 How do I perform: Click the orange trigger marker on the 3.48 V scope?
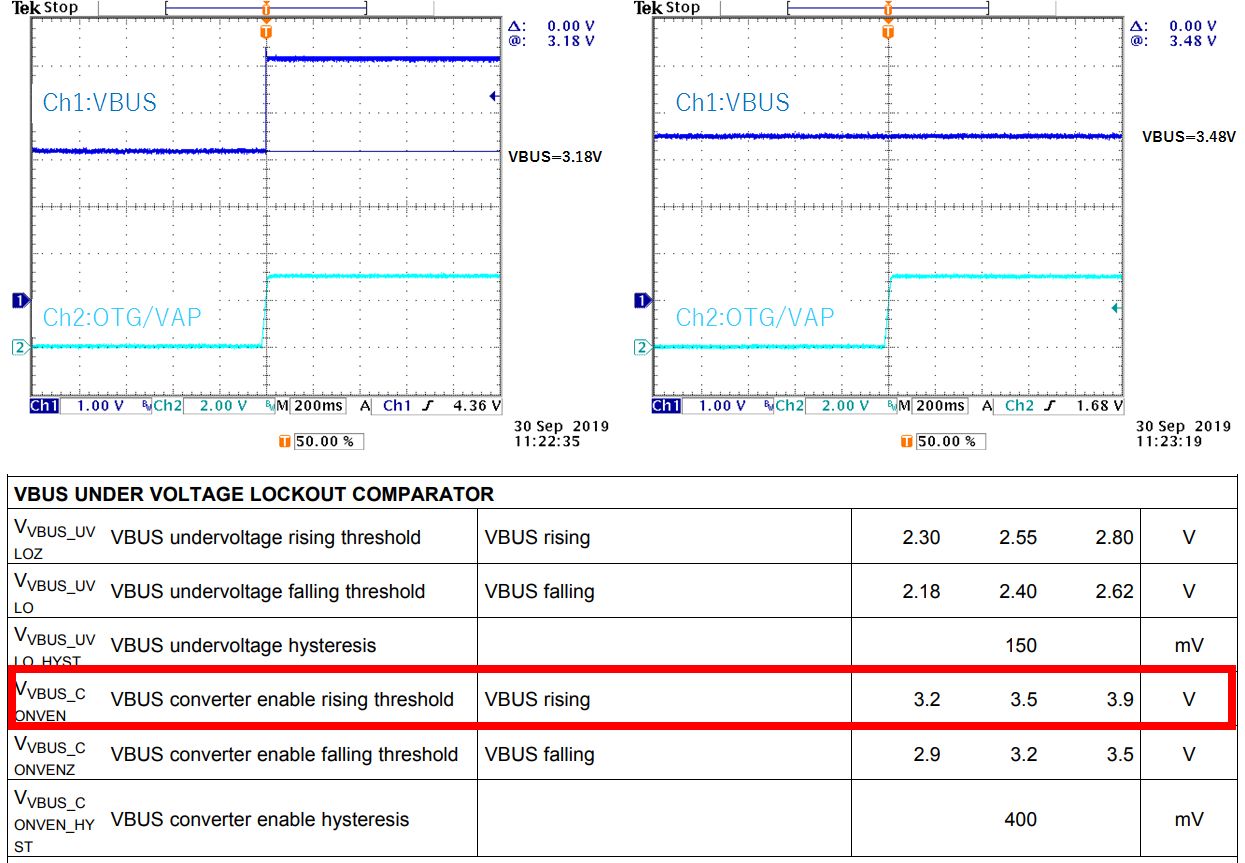[x=887, y=32]
